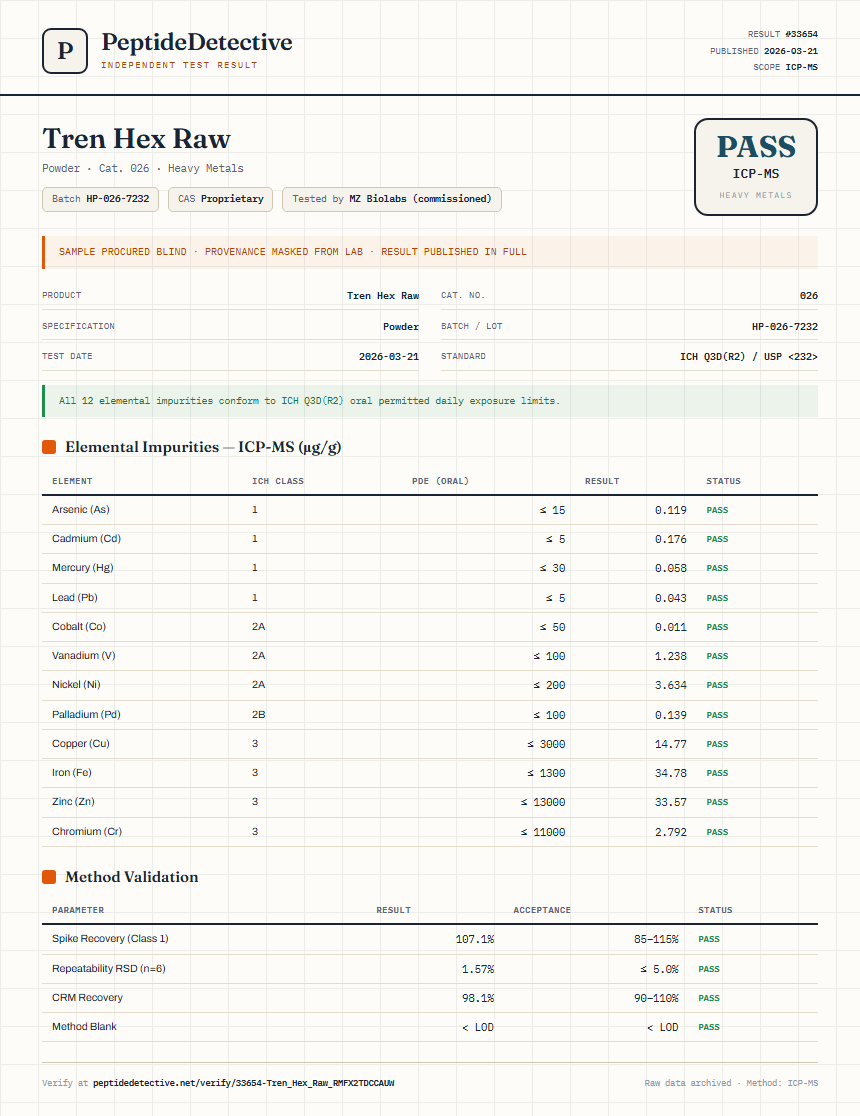
Task: Select the Tren Hex Raw heading
Action: 136,139
